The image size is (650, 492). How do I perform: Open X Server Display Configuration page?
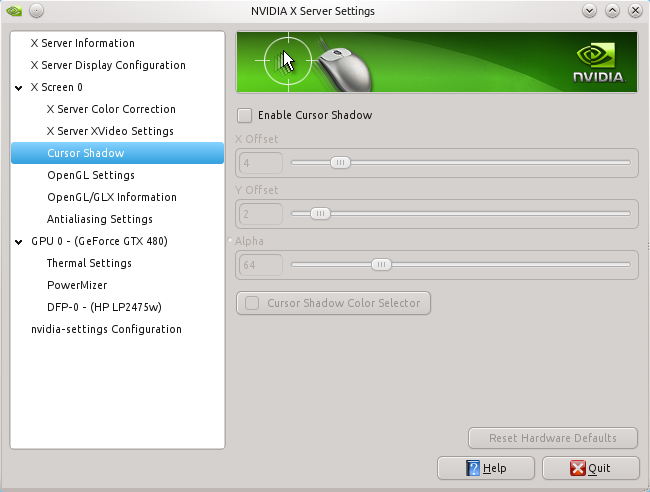tap(108, 65)
